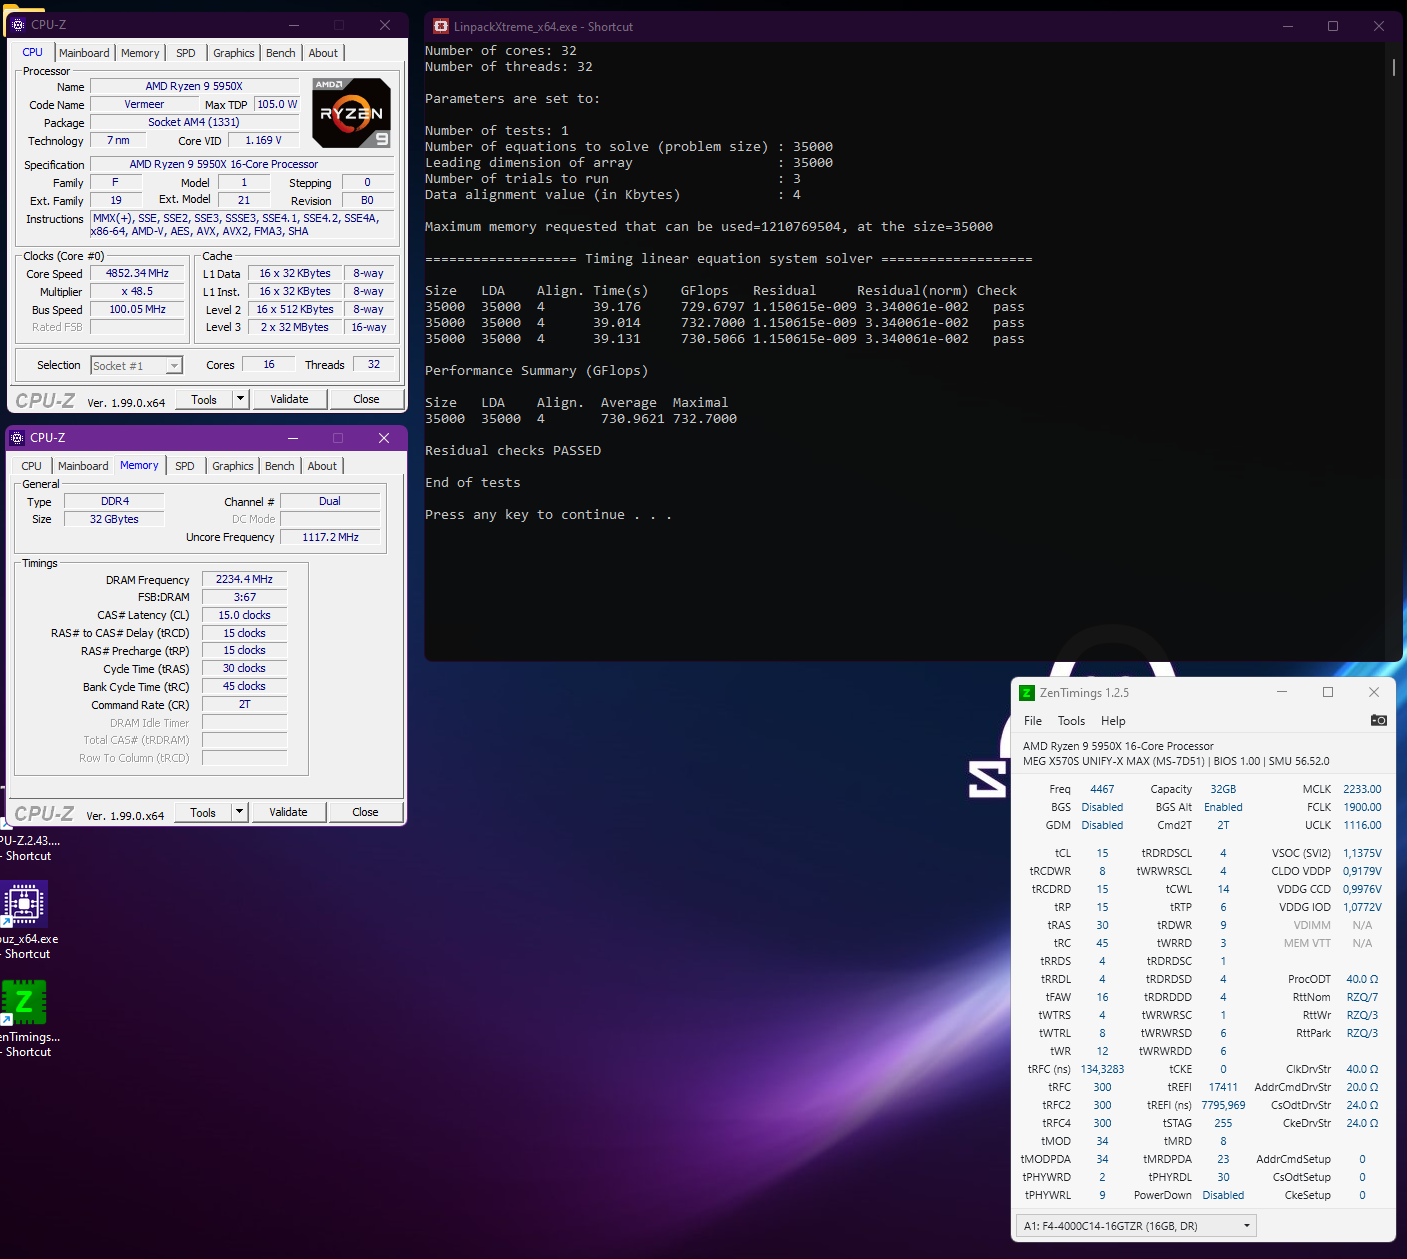
Task: Open SPD tab in top CPU-Z window
Action: pyautogui.click(x=186, y=53)
